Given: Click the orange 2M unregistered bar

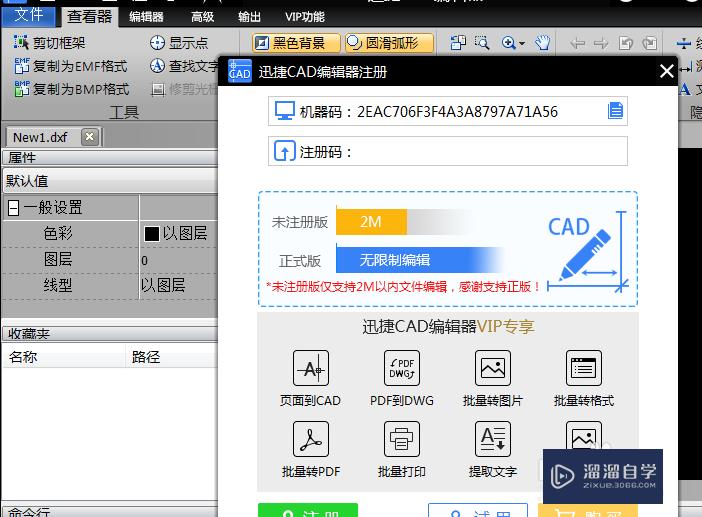Looking at the screenshot, I should [371, 222].
